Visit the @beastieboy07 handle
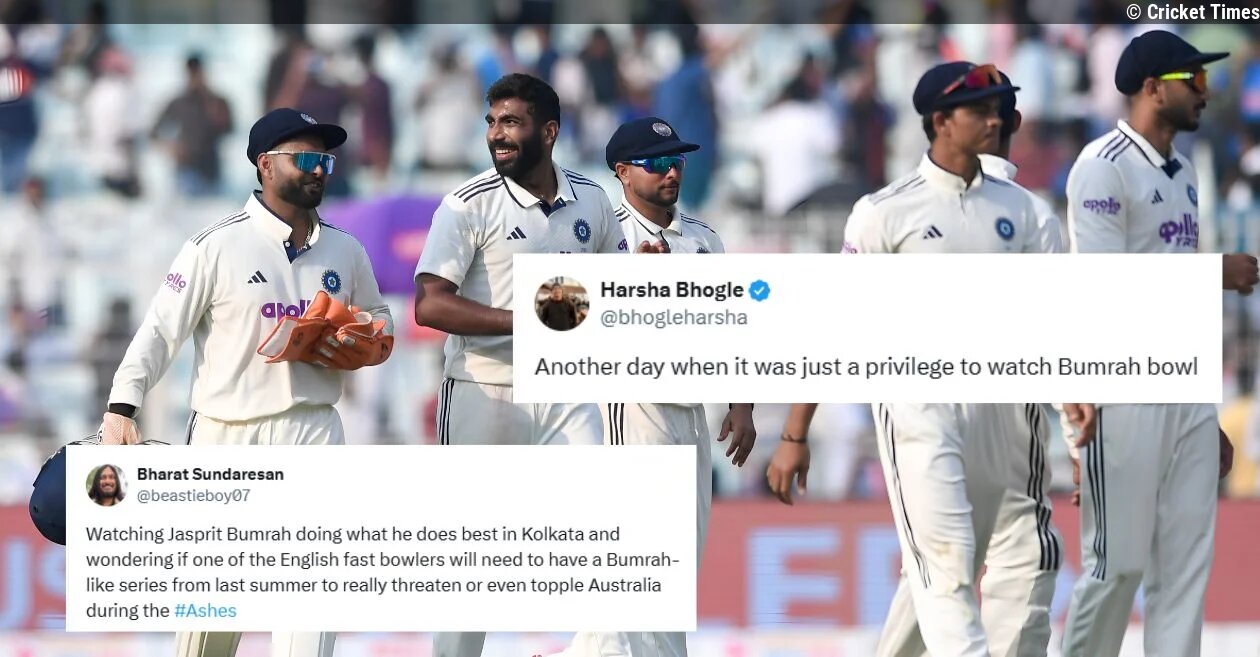Image resolution: width=1260 pixels, height=657 pixels. (x=193, y=495)
